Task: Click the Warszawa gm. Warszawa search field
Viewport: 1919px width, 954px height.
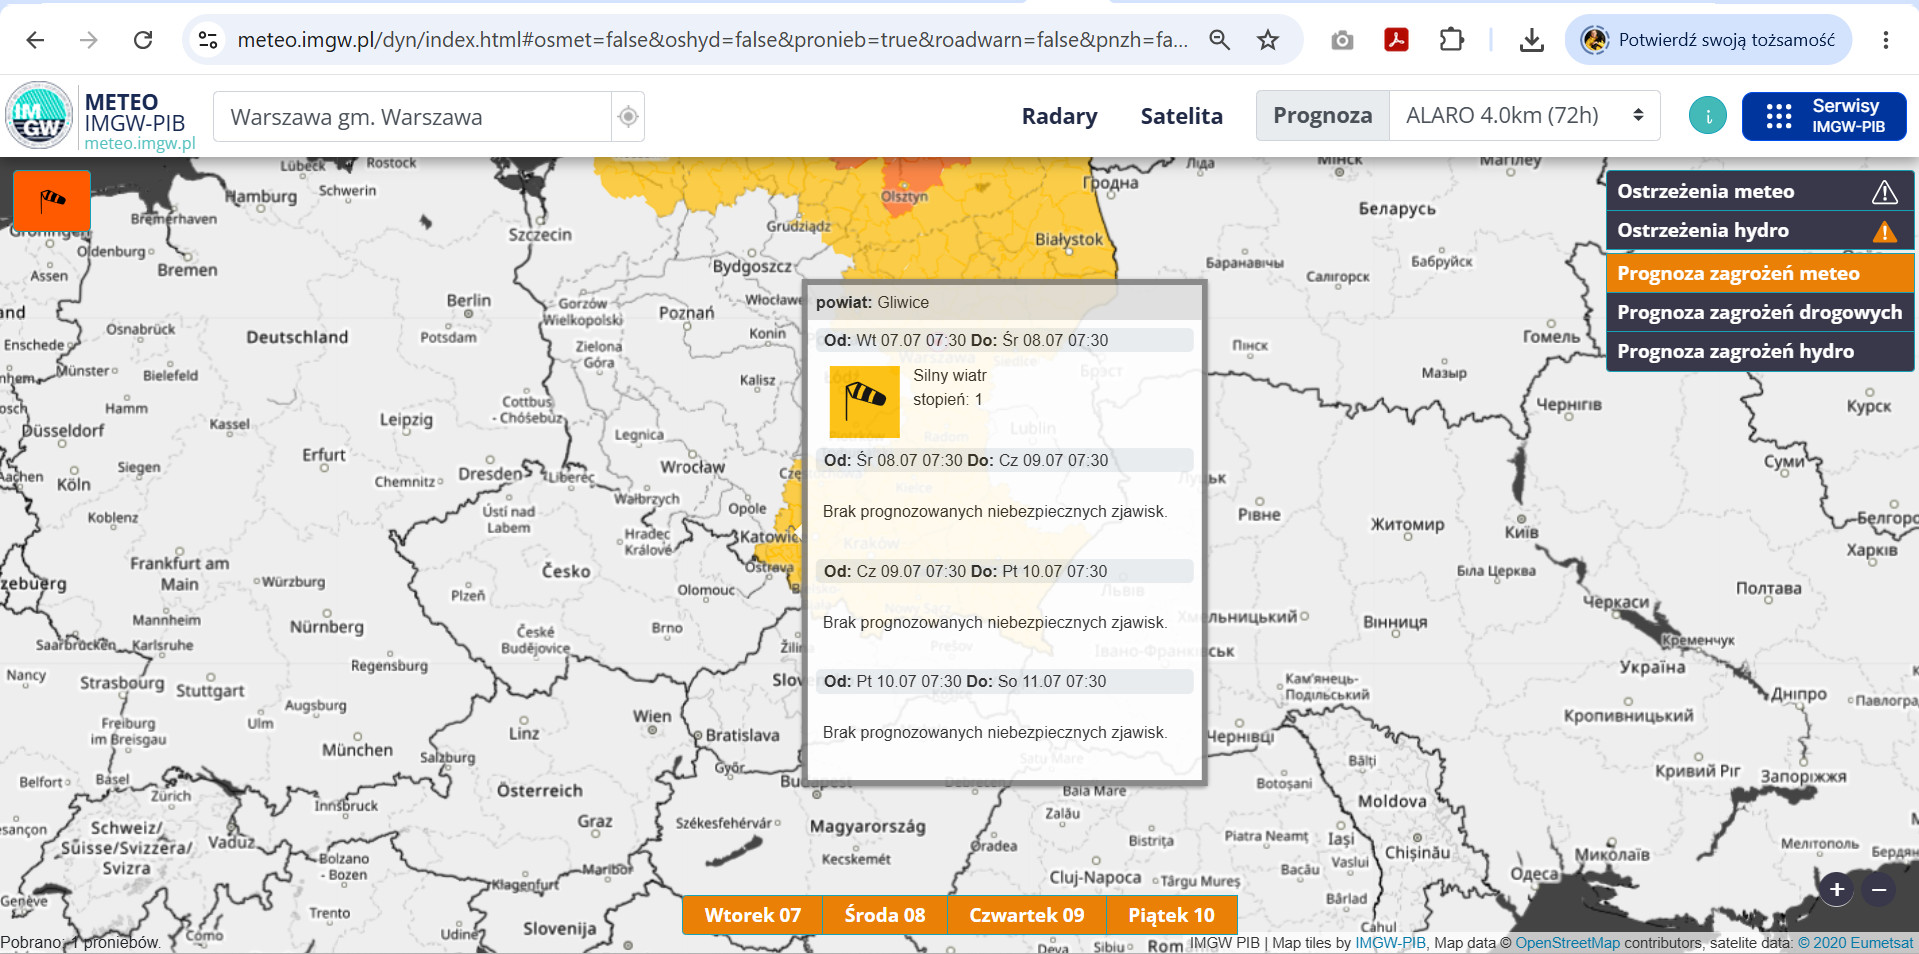Action: click(412, 117)
